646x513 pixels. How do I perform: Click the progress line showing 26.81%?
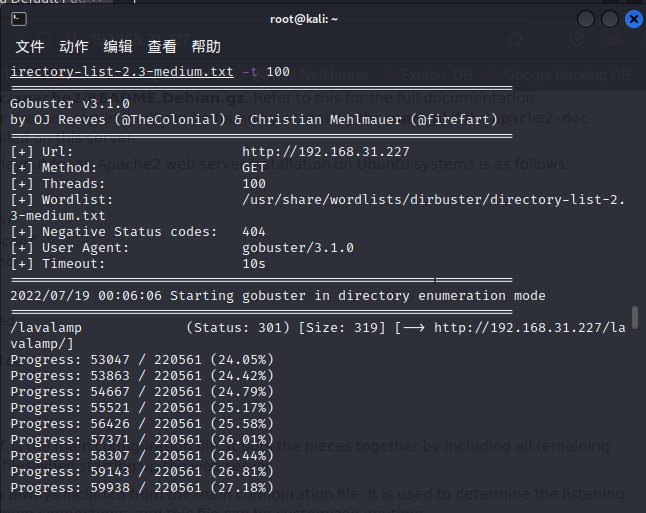pos(142,472)
